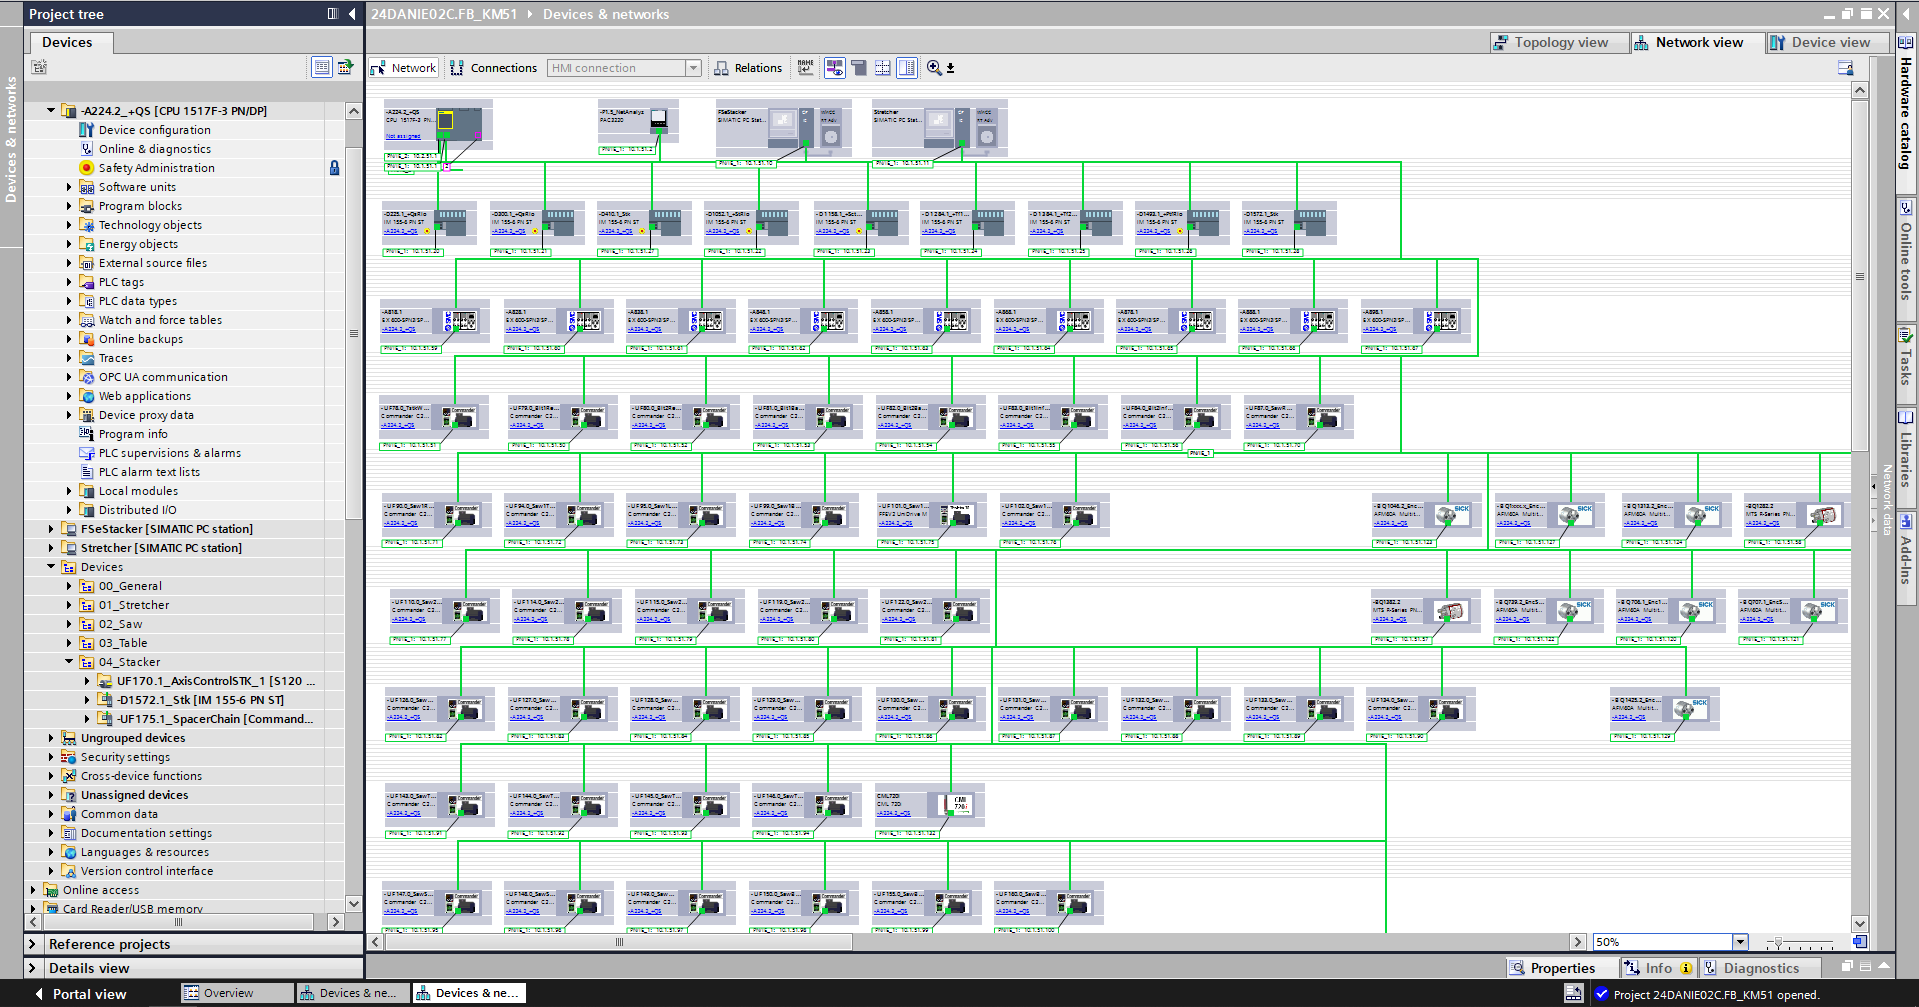The height and width of the screenshot is (1007, 1919).
Task: Click the page break display icon
Action: [x=883, y=68]
